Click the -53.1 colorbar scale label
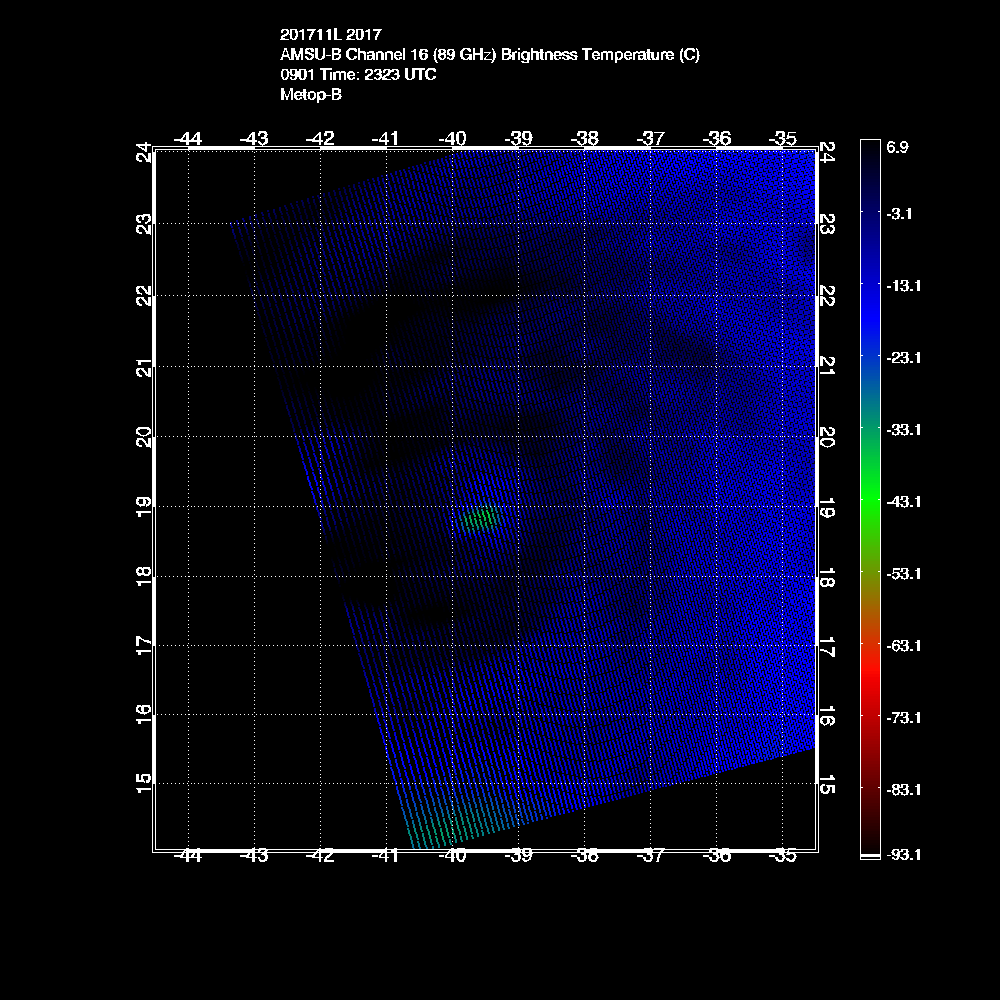 (x=903, y=573)
